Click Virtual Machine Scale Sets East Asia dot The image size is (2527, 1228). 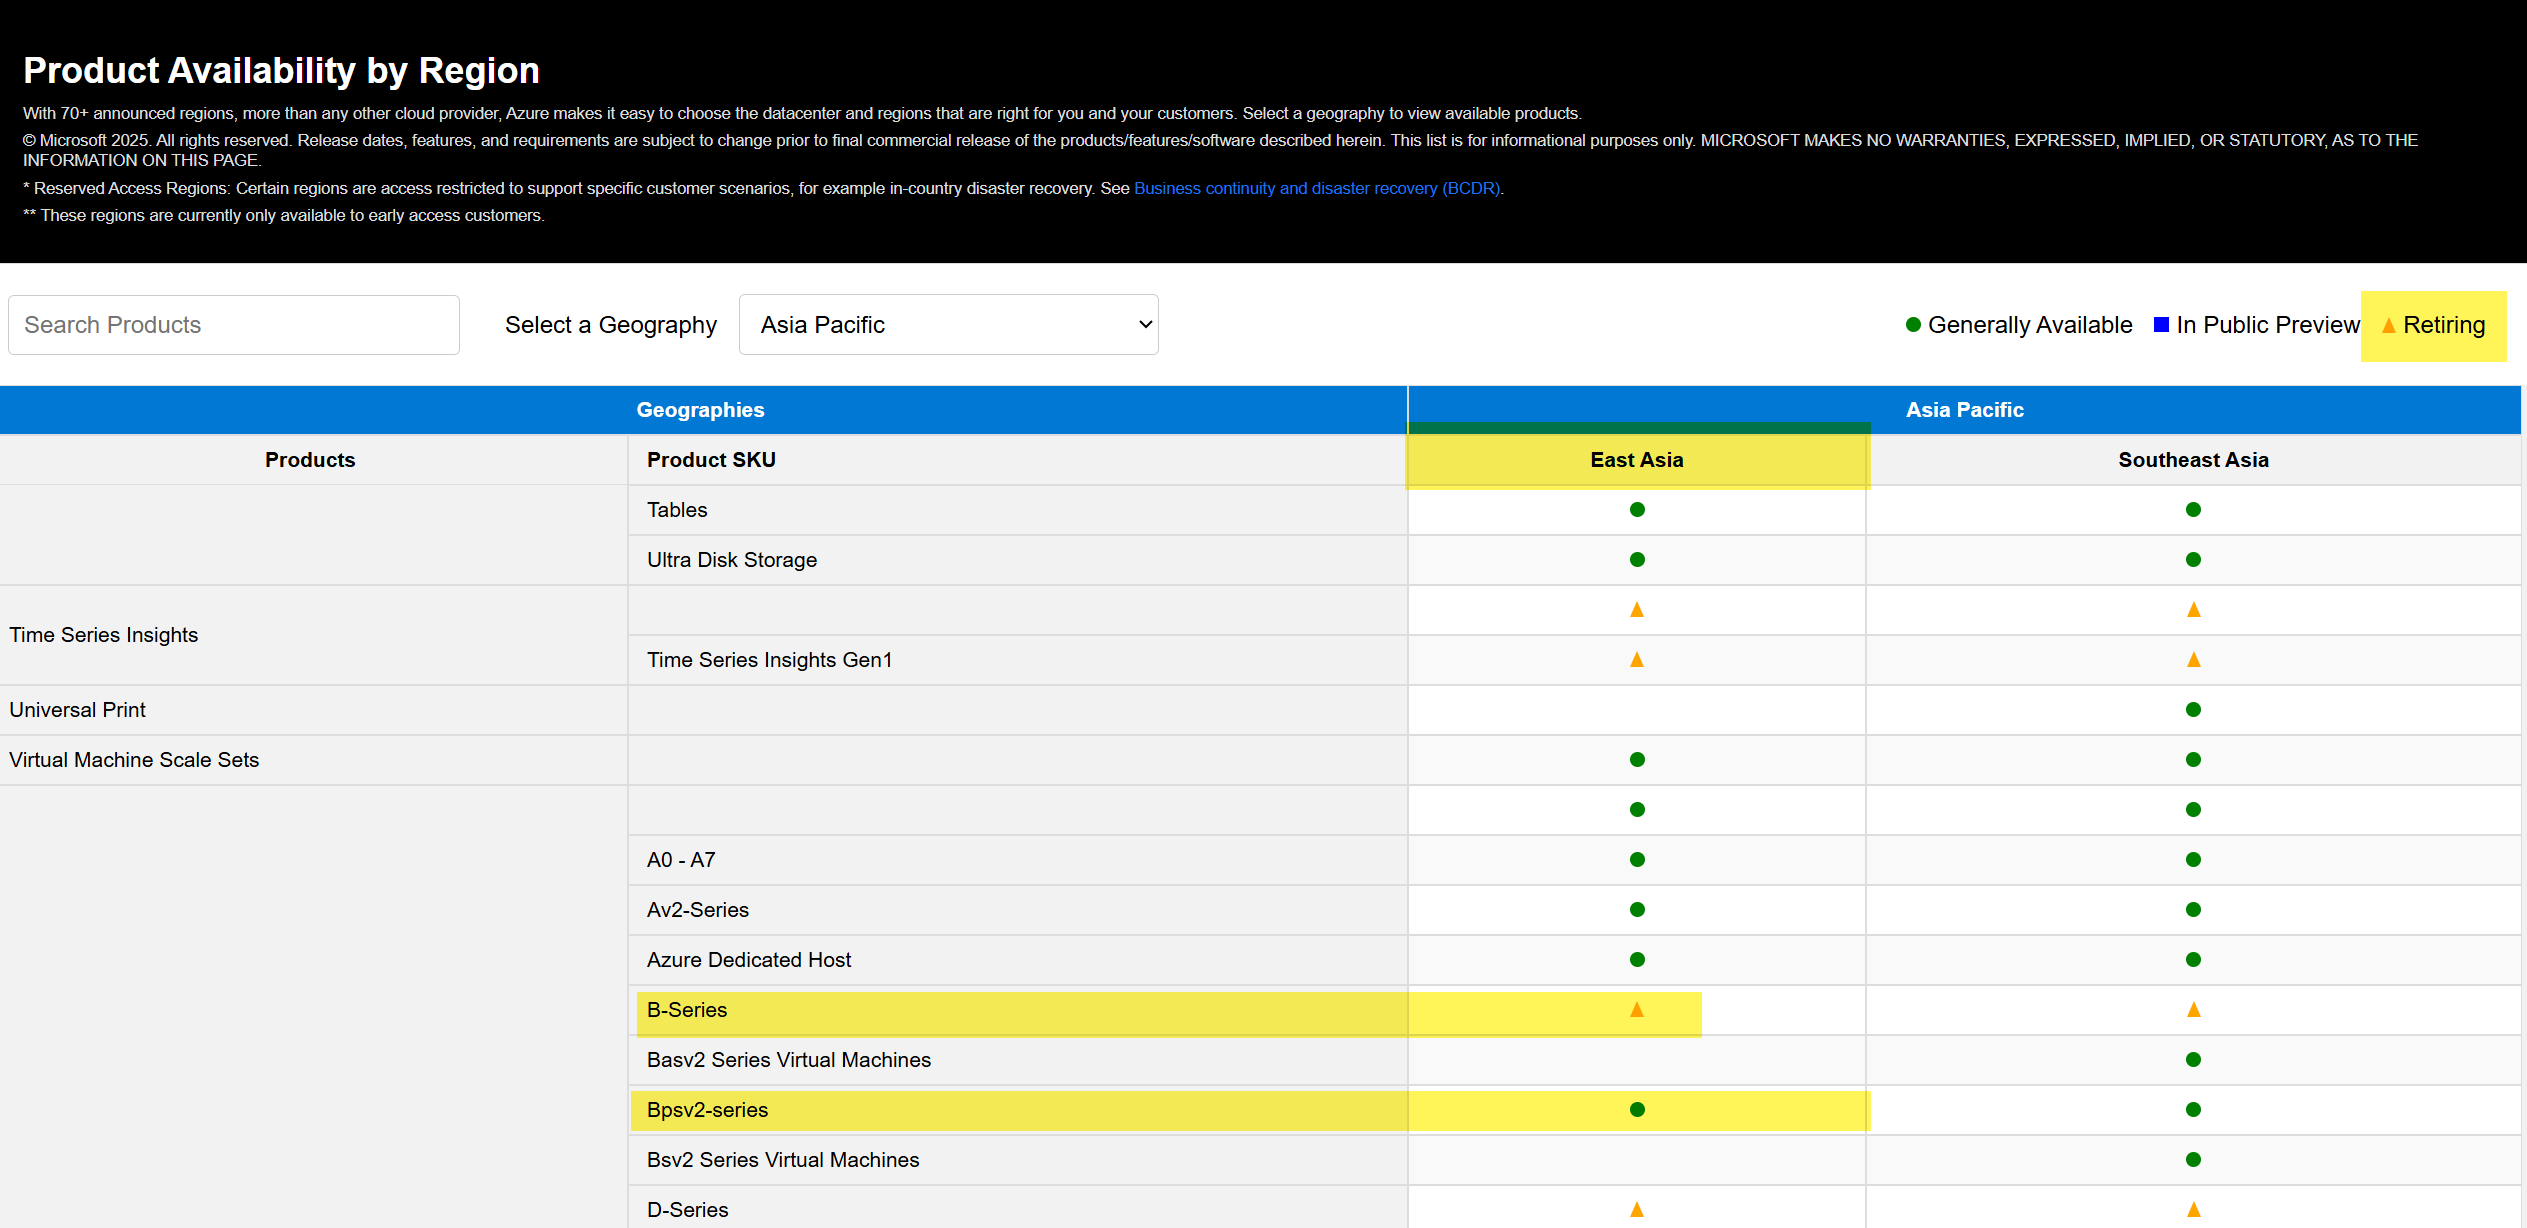tap(1637, 760)
